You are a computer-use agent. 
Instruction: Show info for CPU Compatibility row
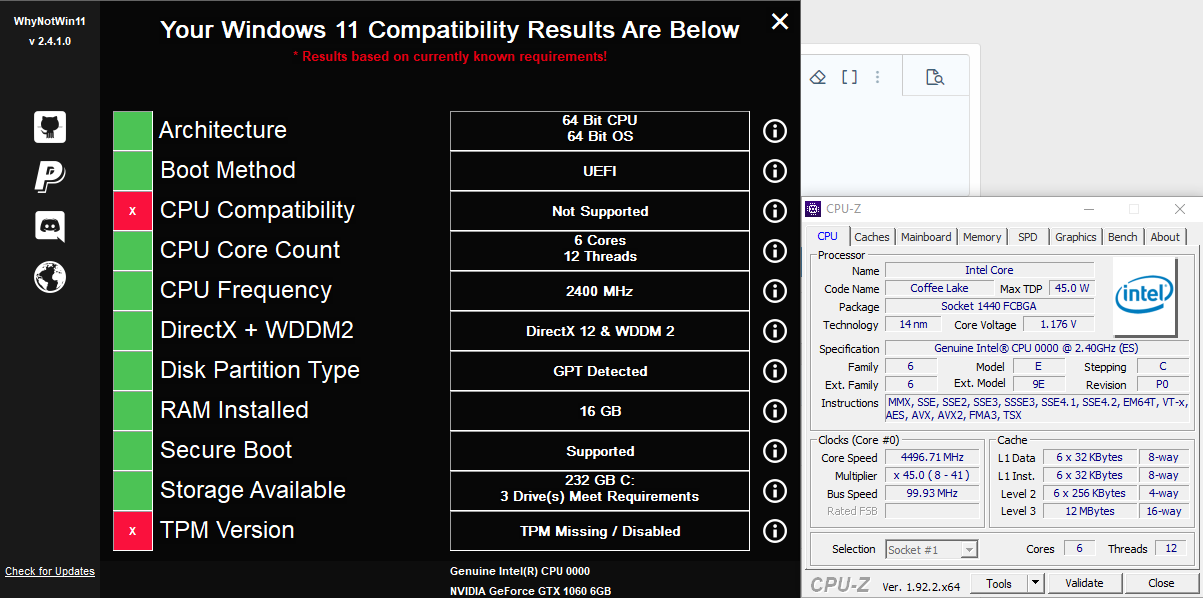point(775,211)
